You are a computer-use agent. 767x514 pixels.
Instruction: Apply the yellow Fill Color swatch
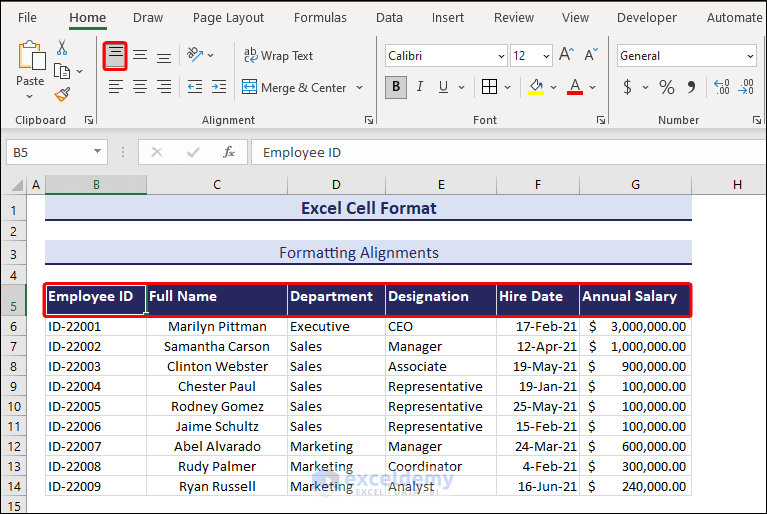[x=535, y=87]
